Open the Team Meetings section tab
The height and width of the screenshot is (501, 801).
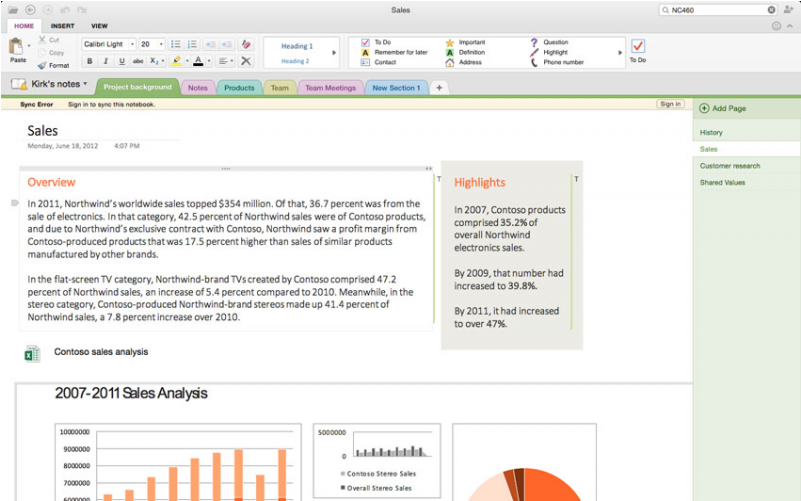331,88
